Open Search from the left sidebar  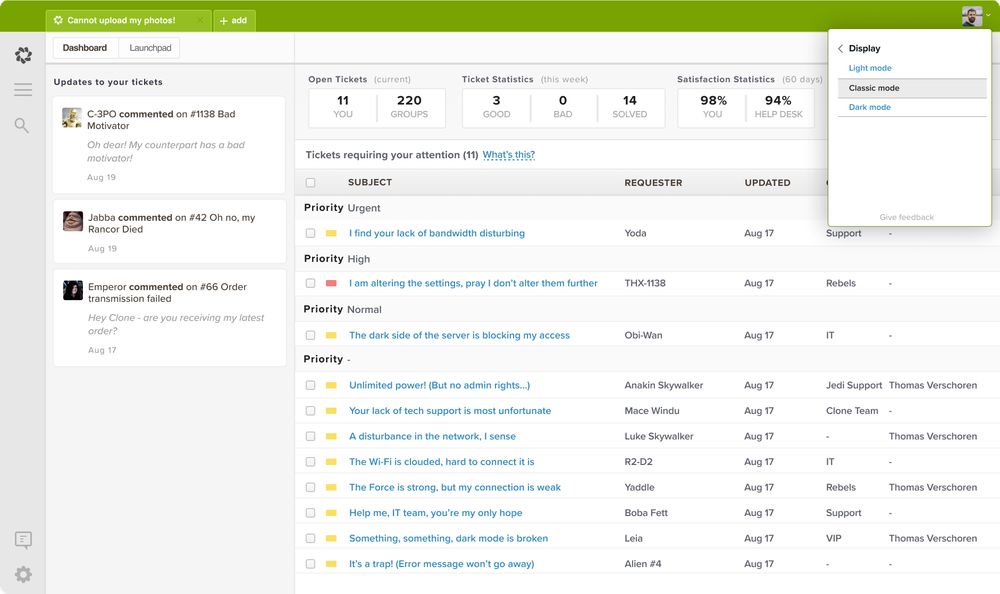[23, 125]
